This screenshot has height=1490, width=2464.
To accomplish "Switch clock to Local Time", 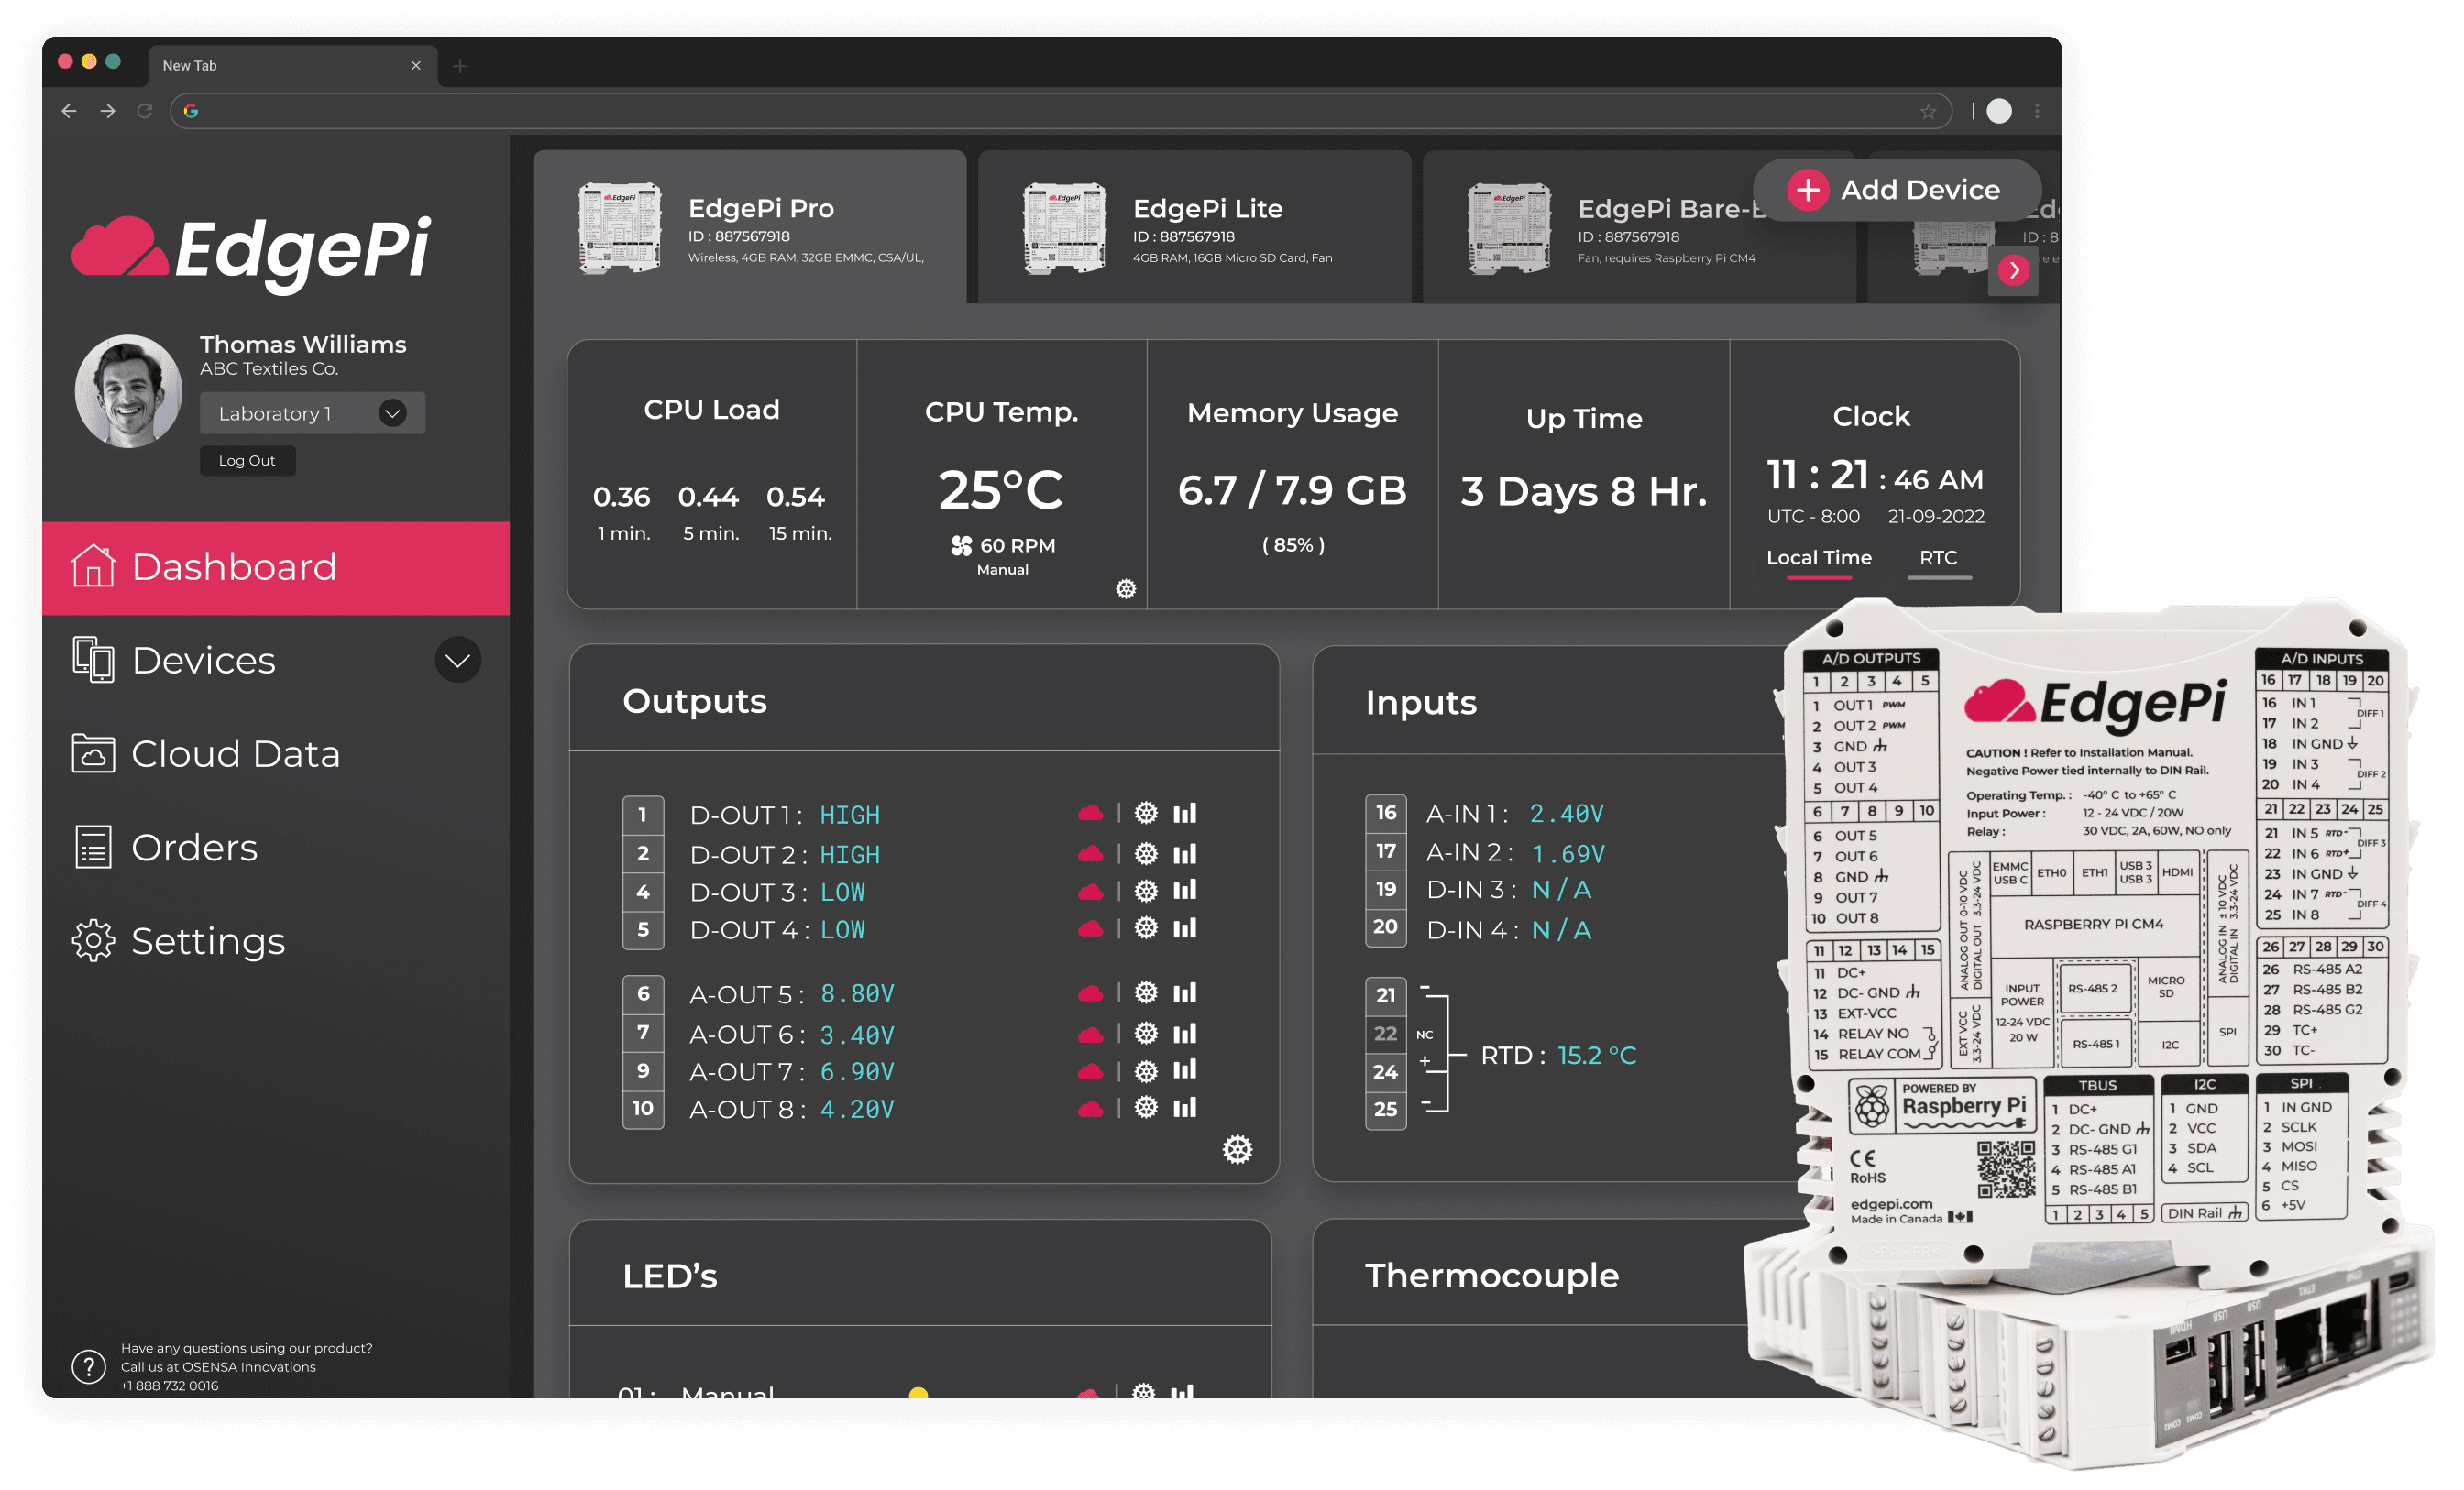I will [x=1818, y=558].
